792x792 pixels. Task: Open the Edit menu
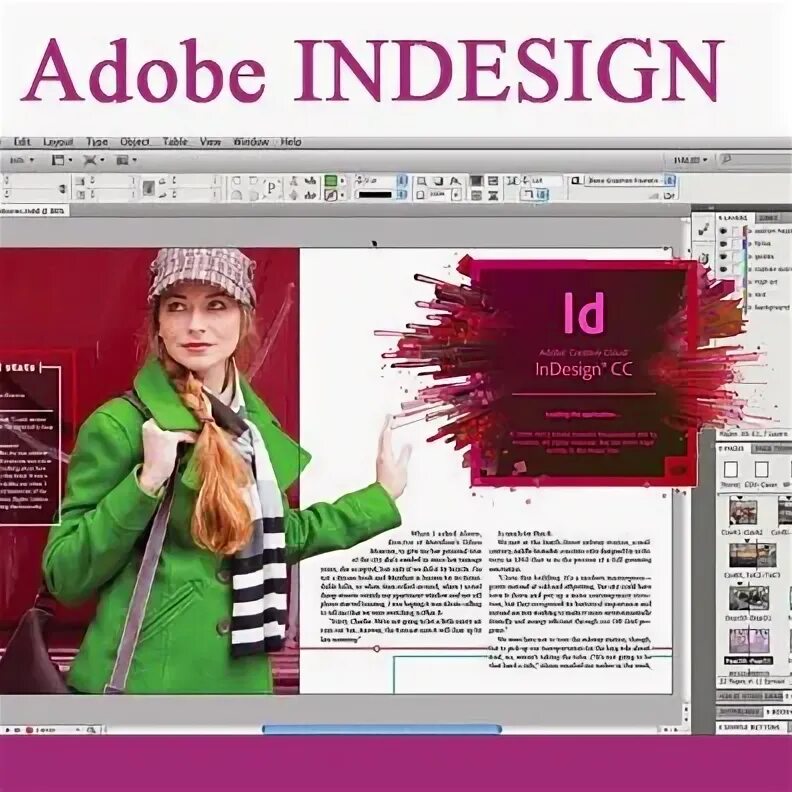pos(22,142)
